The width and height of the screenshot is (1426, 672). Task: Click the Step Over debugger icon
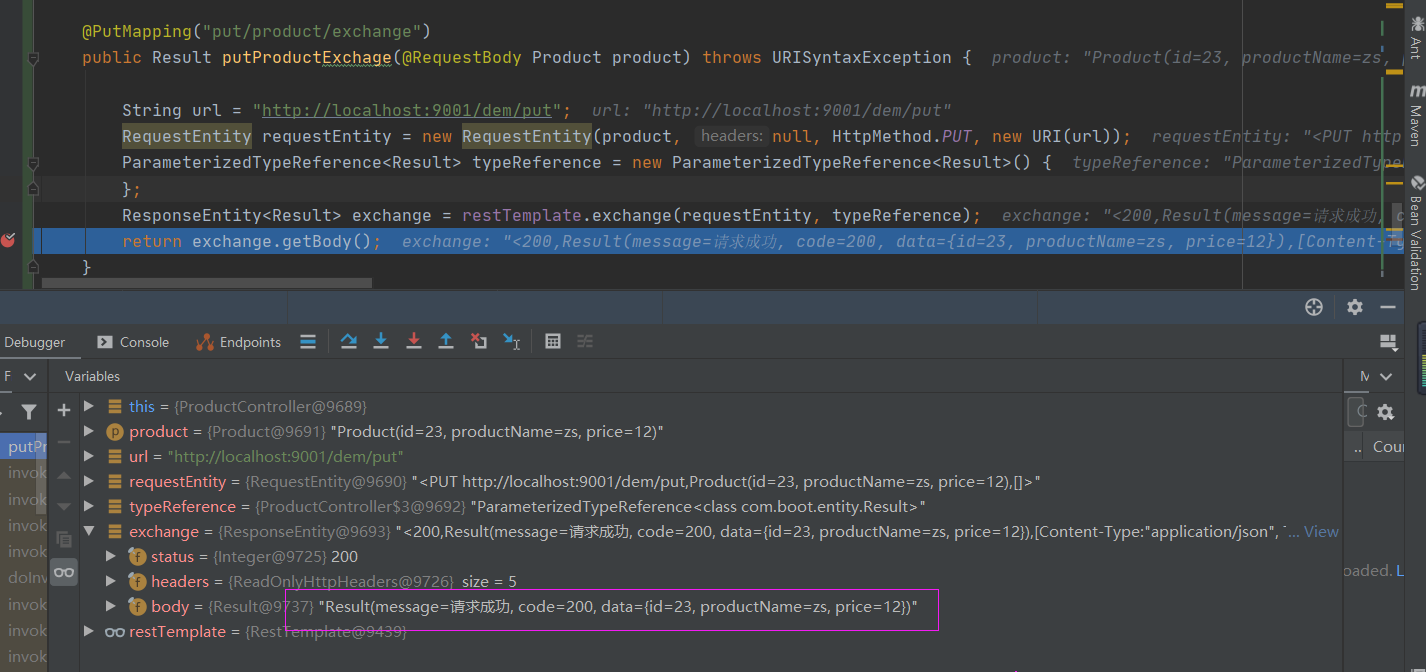click(x=348, y=342)
